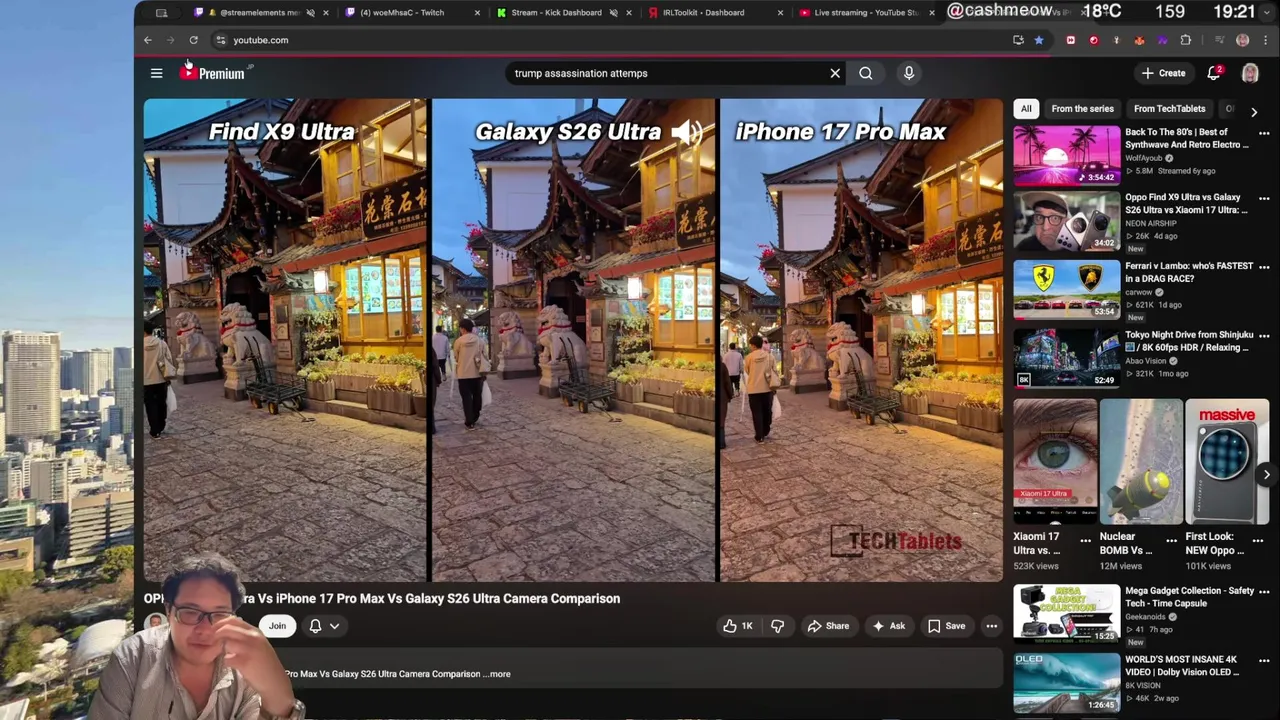Reload the YouTube page
Screen dimensions: 1280x720
[x=193, y=40]
